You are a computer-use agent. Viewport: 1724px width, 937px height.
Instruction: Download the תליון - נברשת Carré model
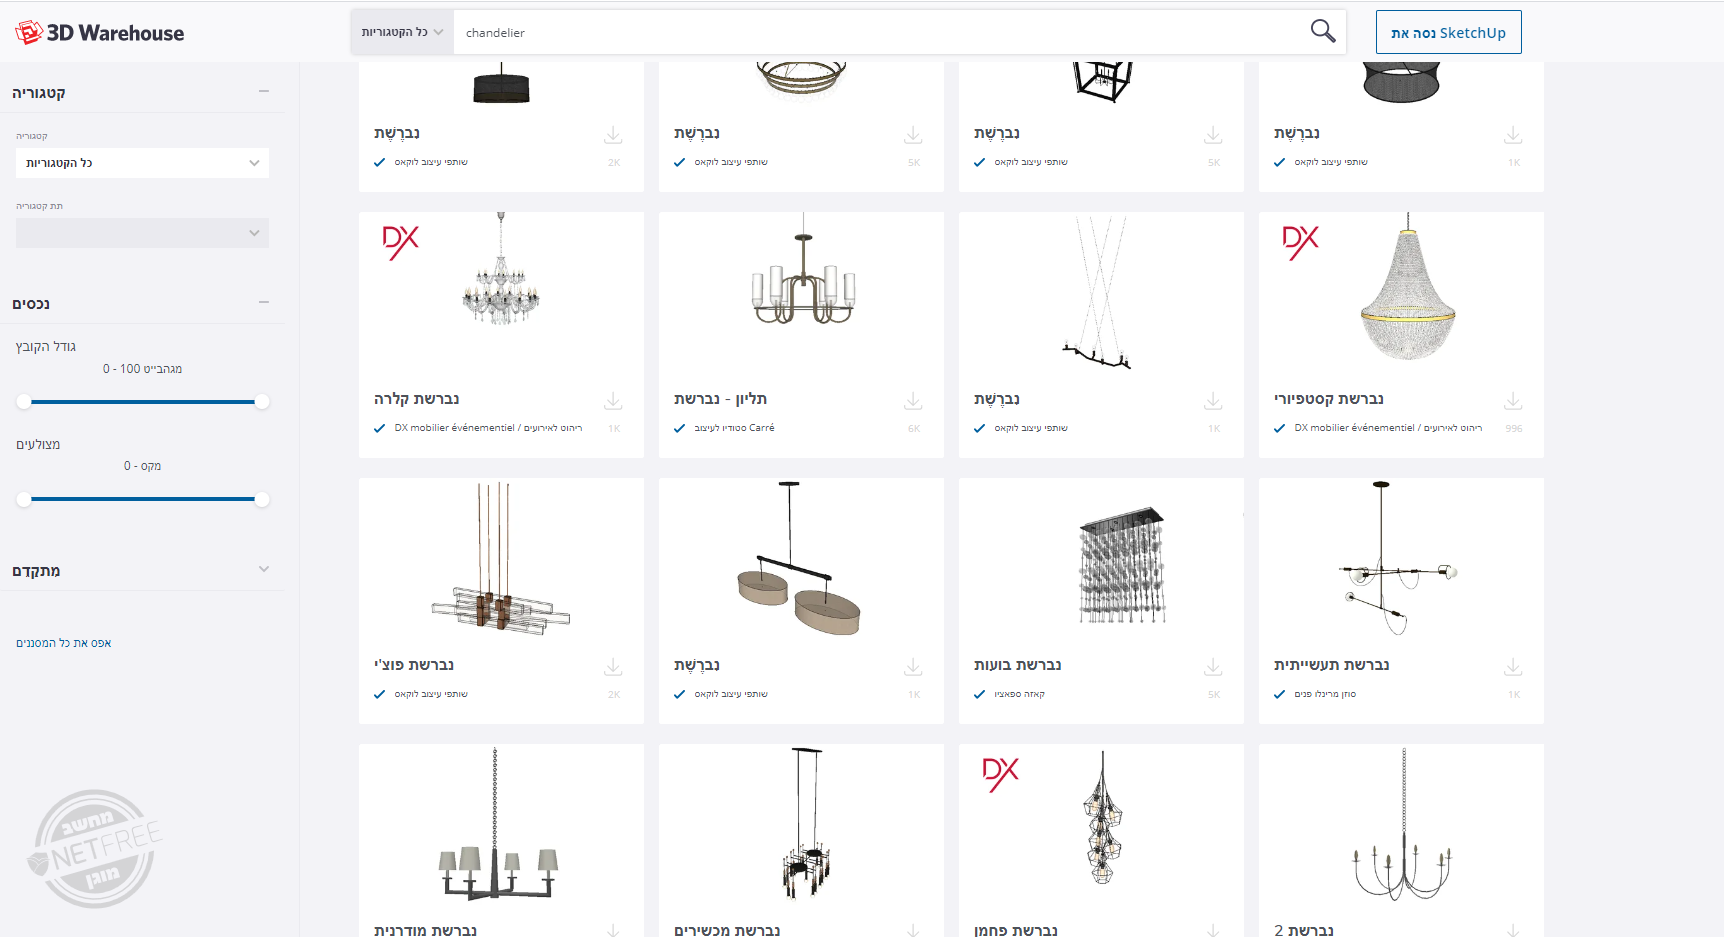[913, 401]
